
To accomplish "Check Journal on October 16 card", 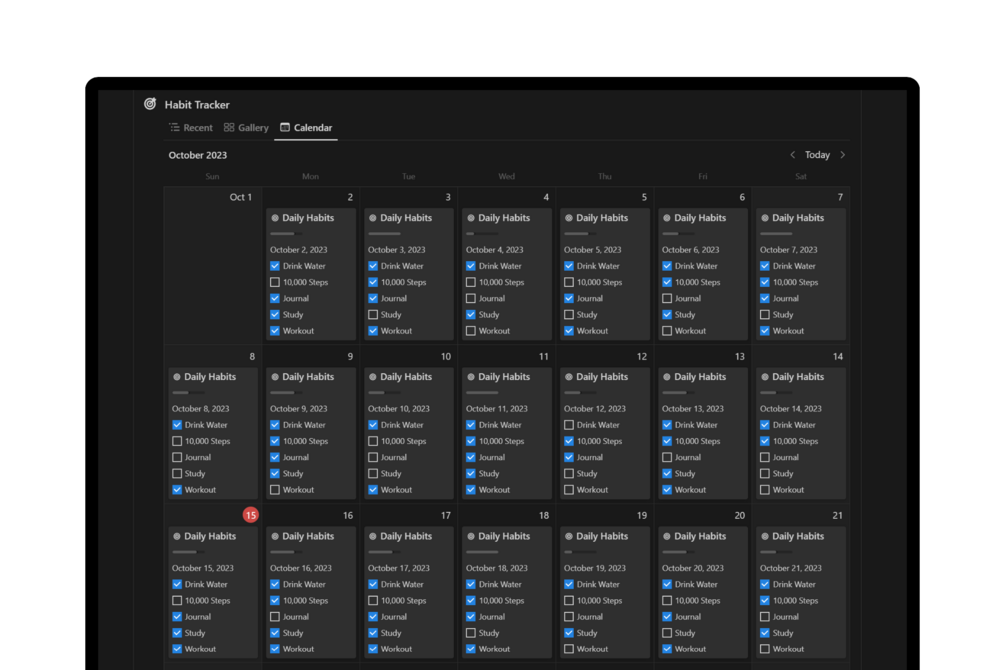I will [x=275, y=617].
